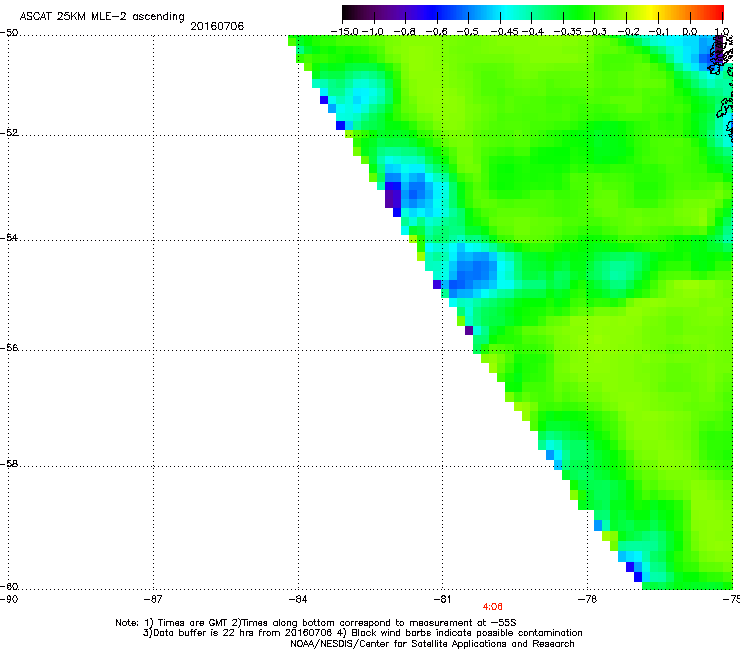The width and height of the screenshot is (740, 650).
Task: Click the NOAA/NESDIS credit line
Action: pos(432,643)
